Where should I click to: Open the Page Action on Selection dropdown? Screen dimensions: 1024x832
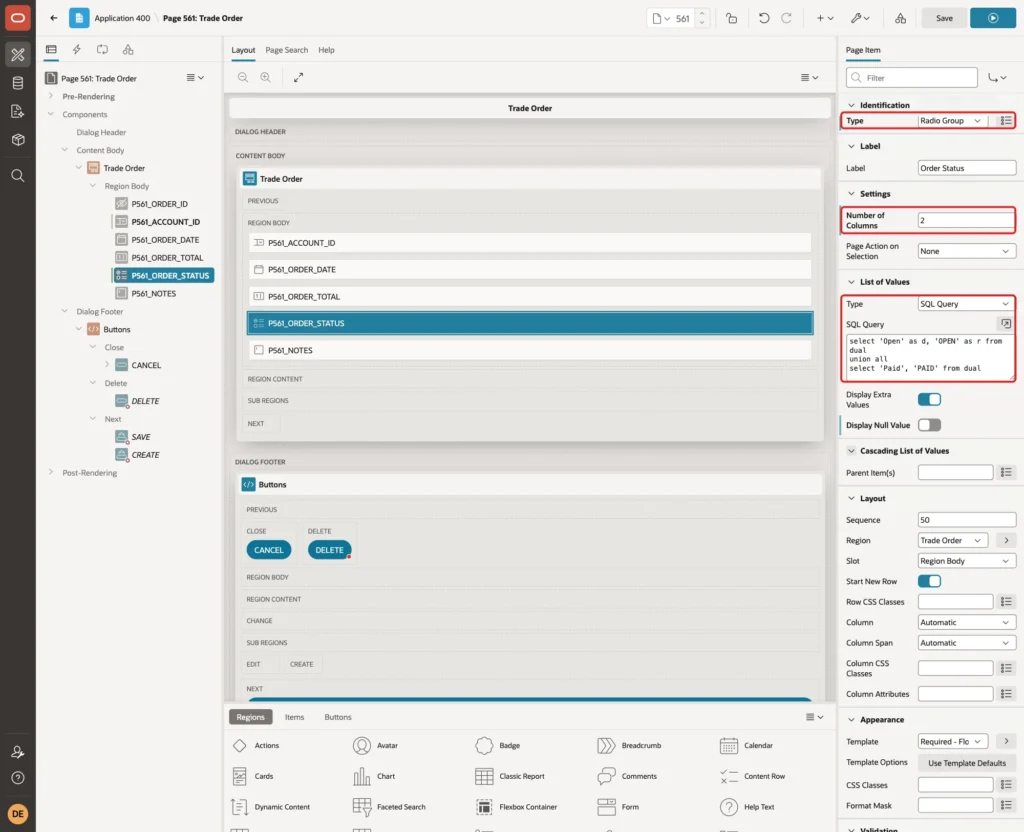966,251
